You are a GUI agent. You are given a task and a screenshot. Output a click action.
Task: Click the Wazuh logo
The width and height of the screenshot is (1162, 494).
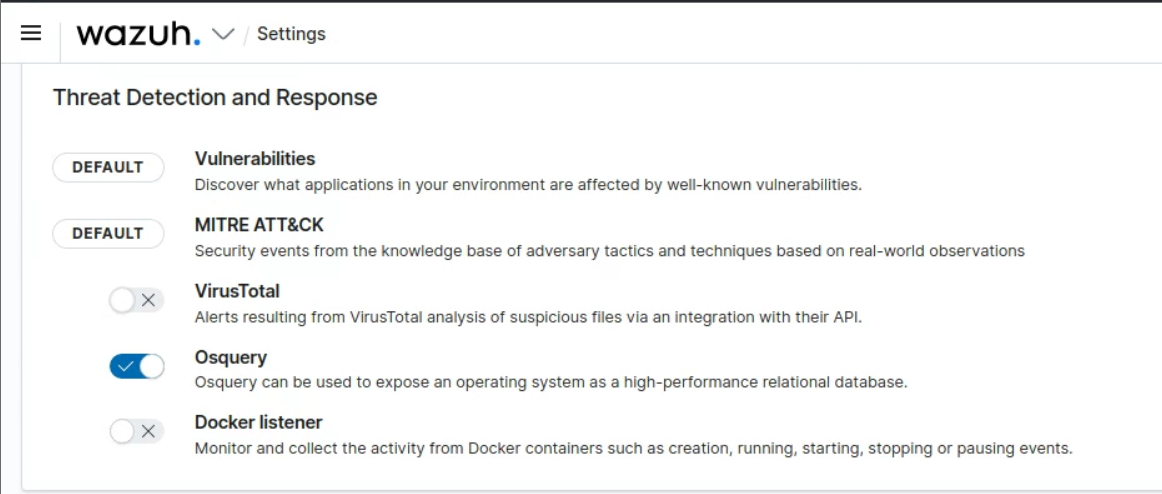tap(138, 33)
